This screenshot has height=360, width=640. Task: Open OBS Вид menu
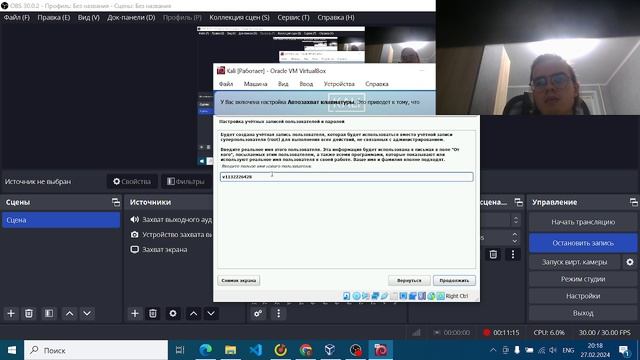pos(89,18)
